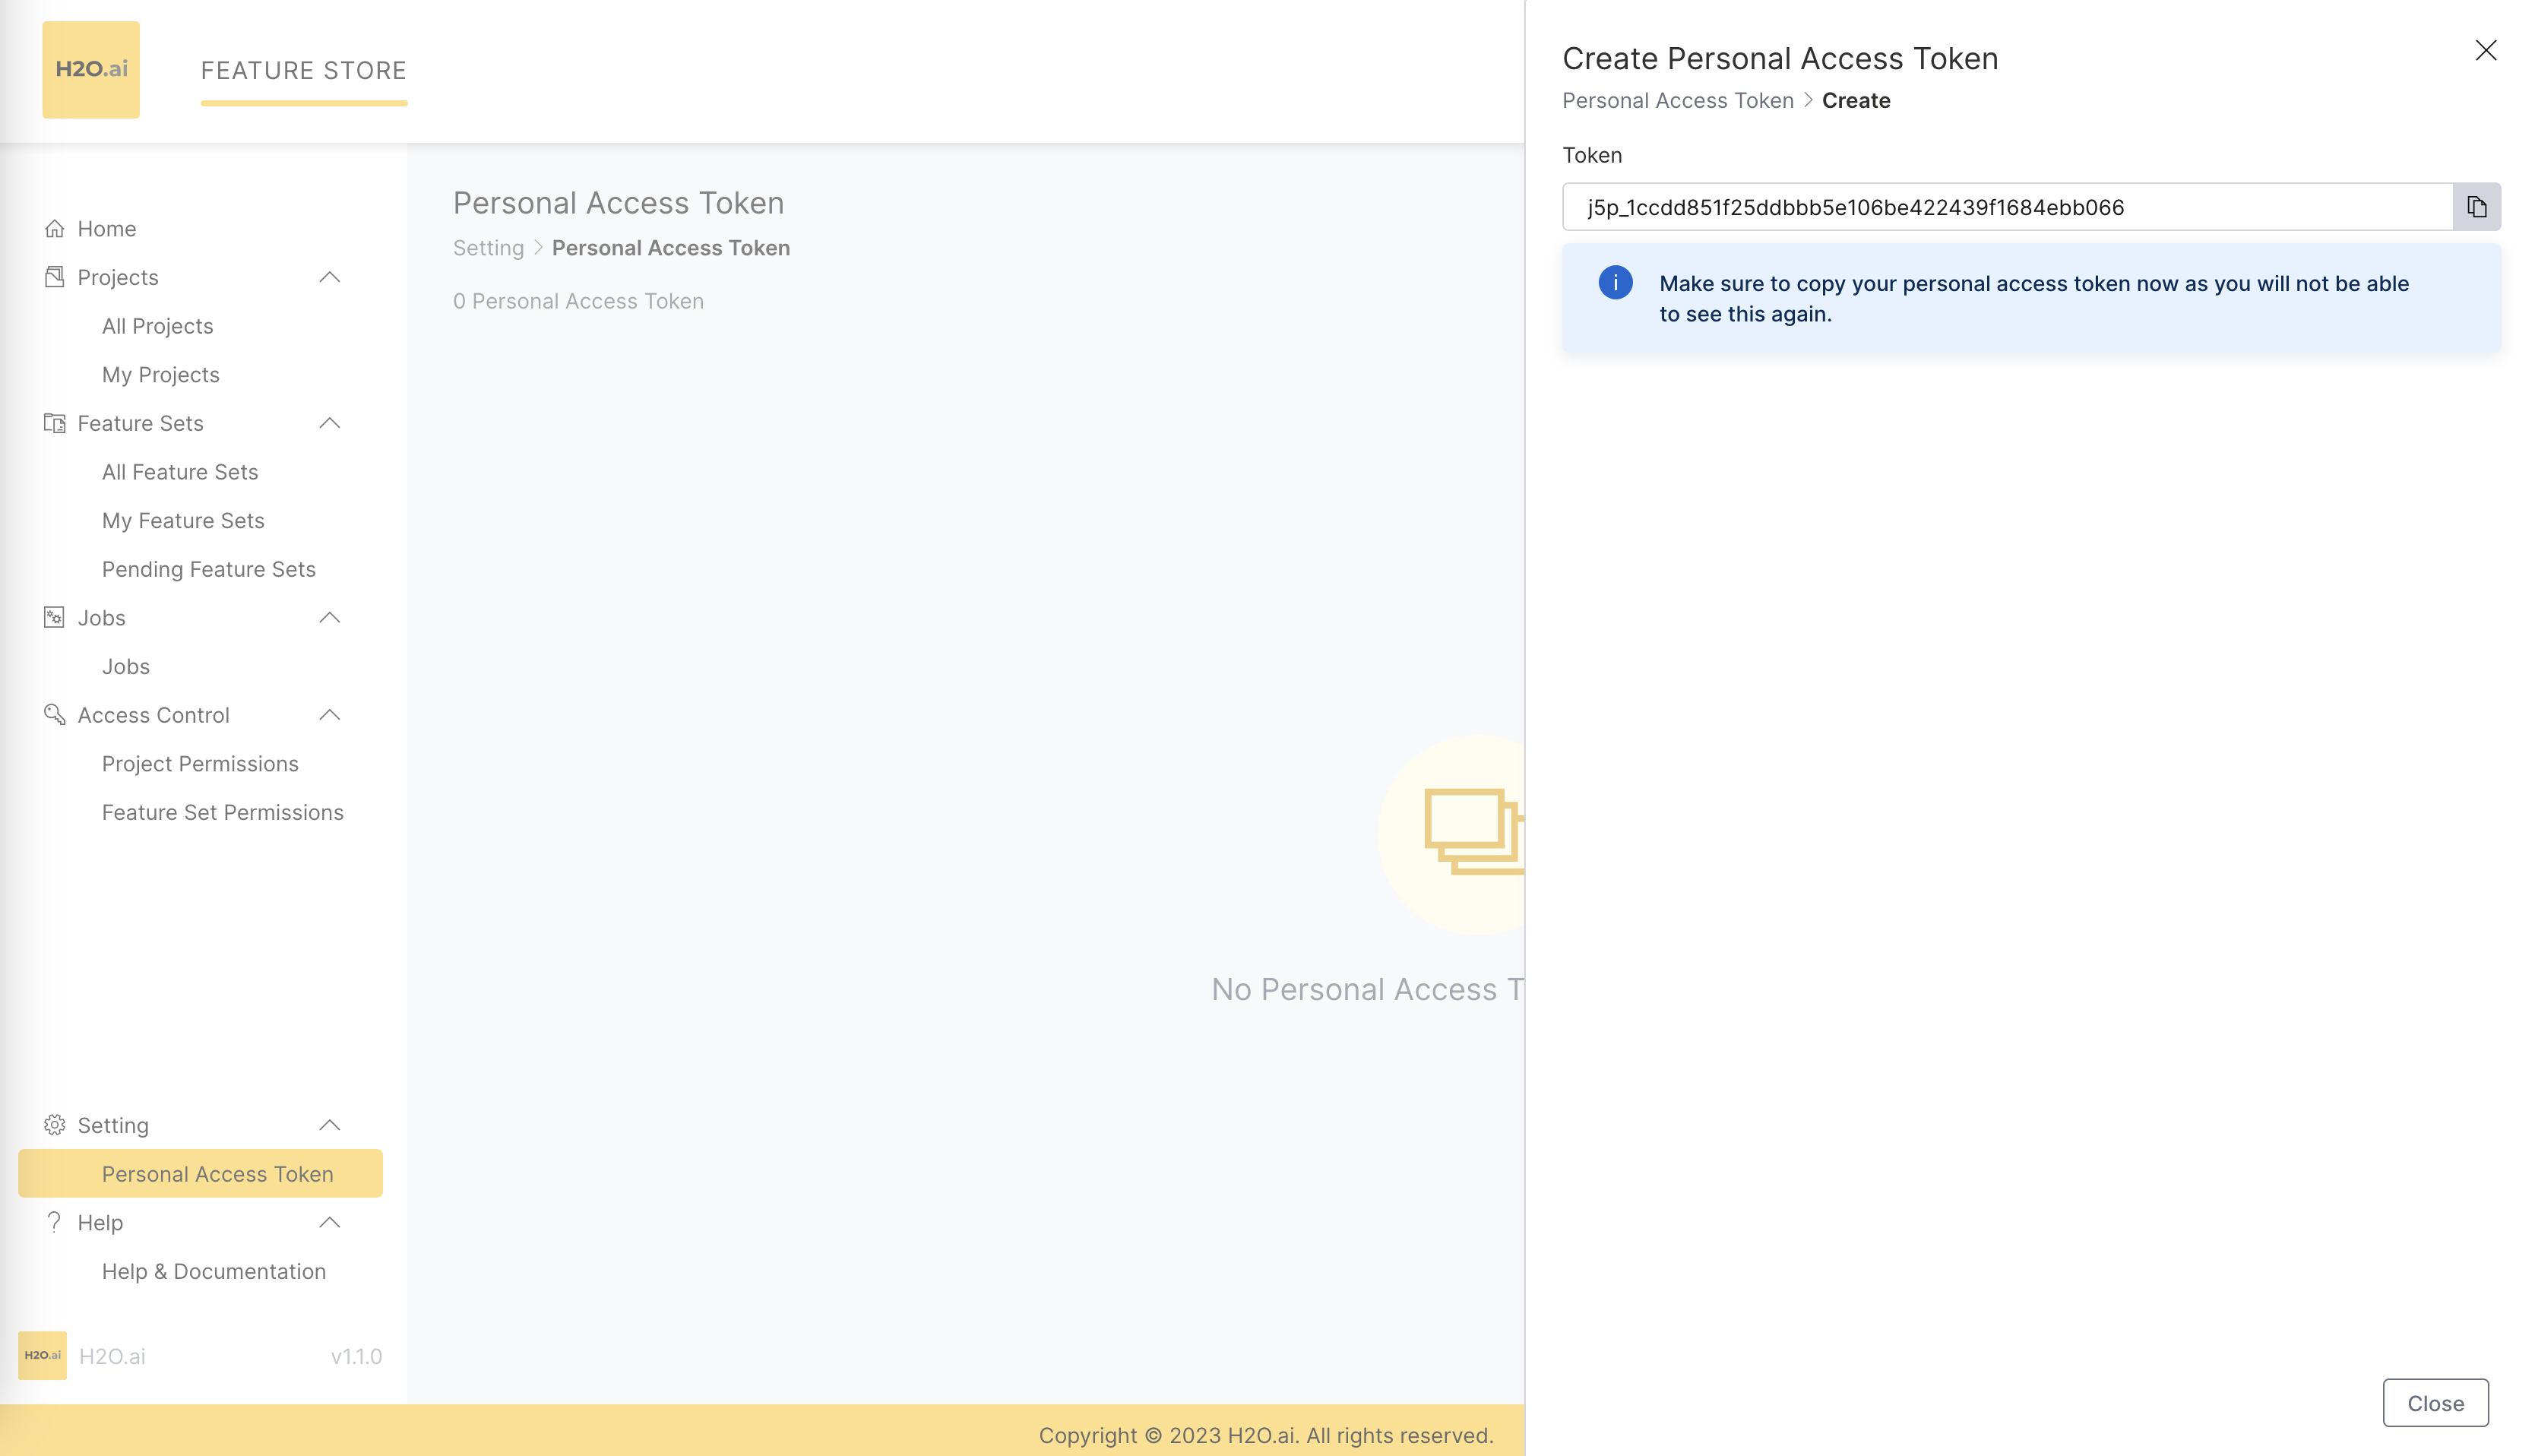Screen dimensions: 2535x1456
Task: Click the Projects sidebar icon
Action: tap(55, 277)
